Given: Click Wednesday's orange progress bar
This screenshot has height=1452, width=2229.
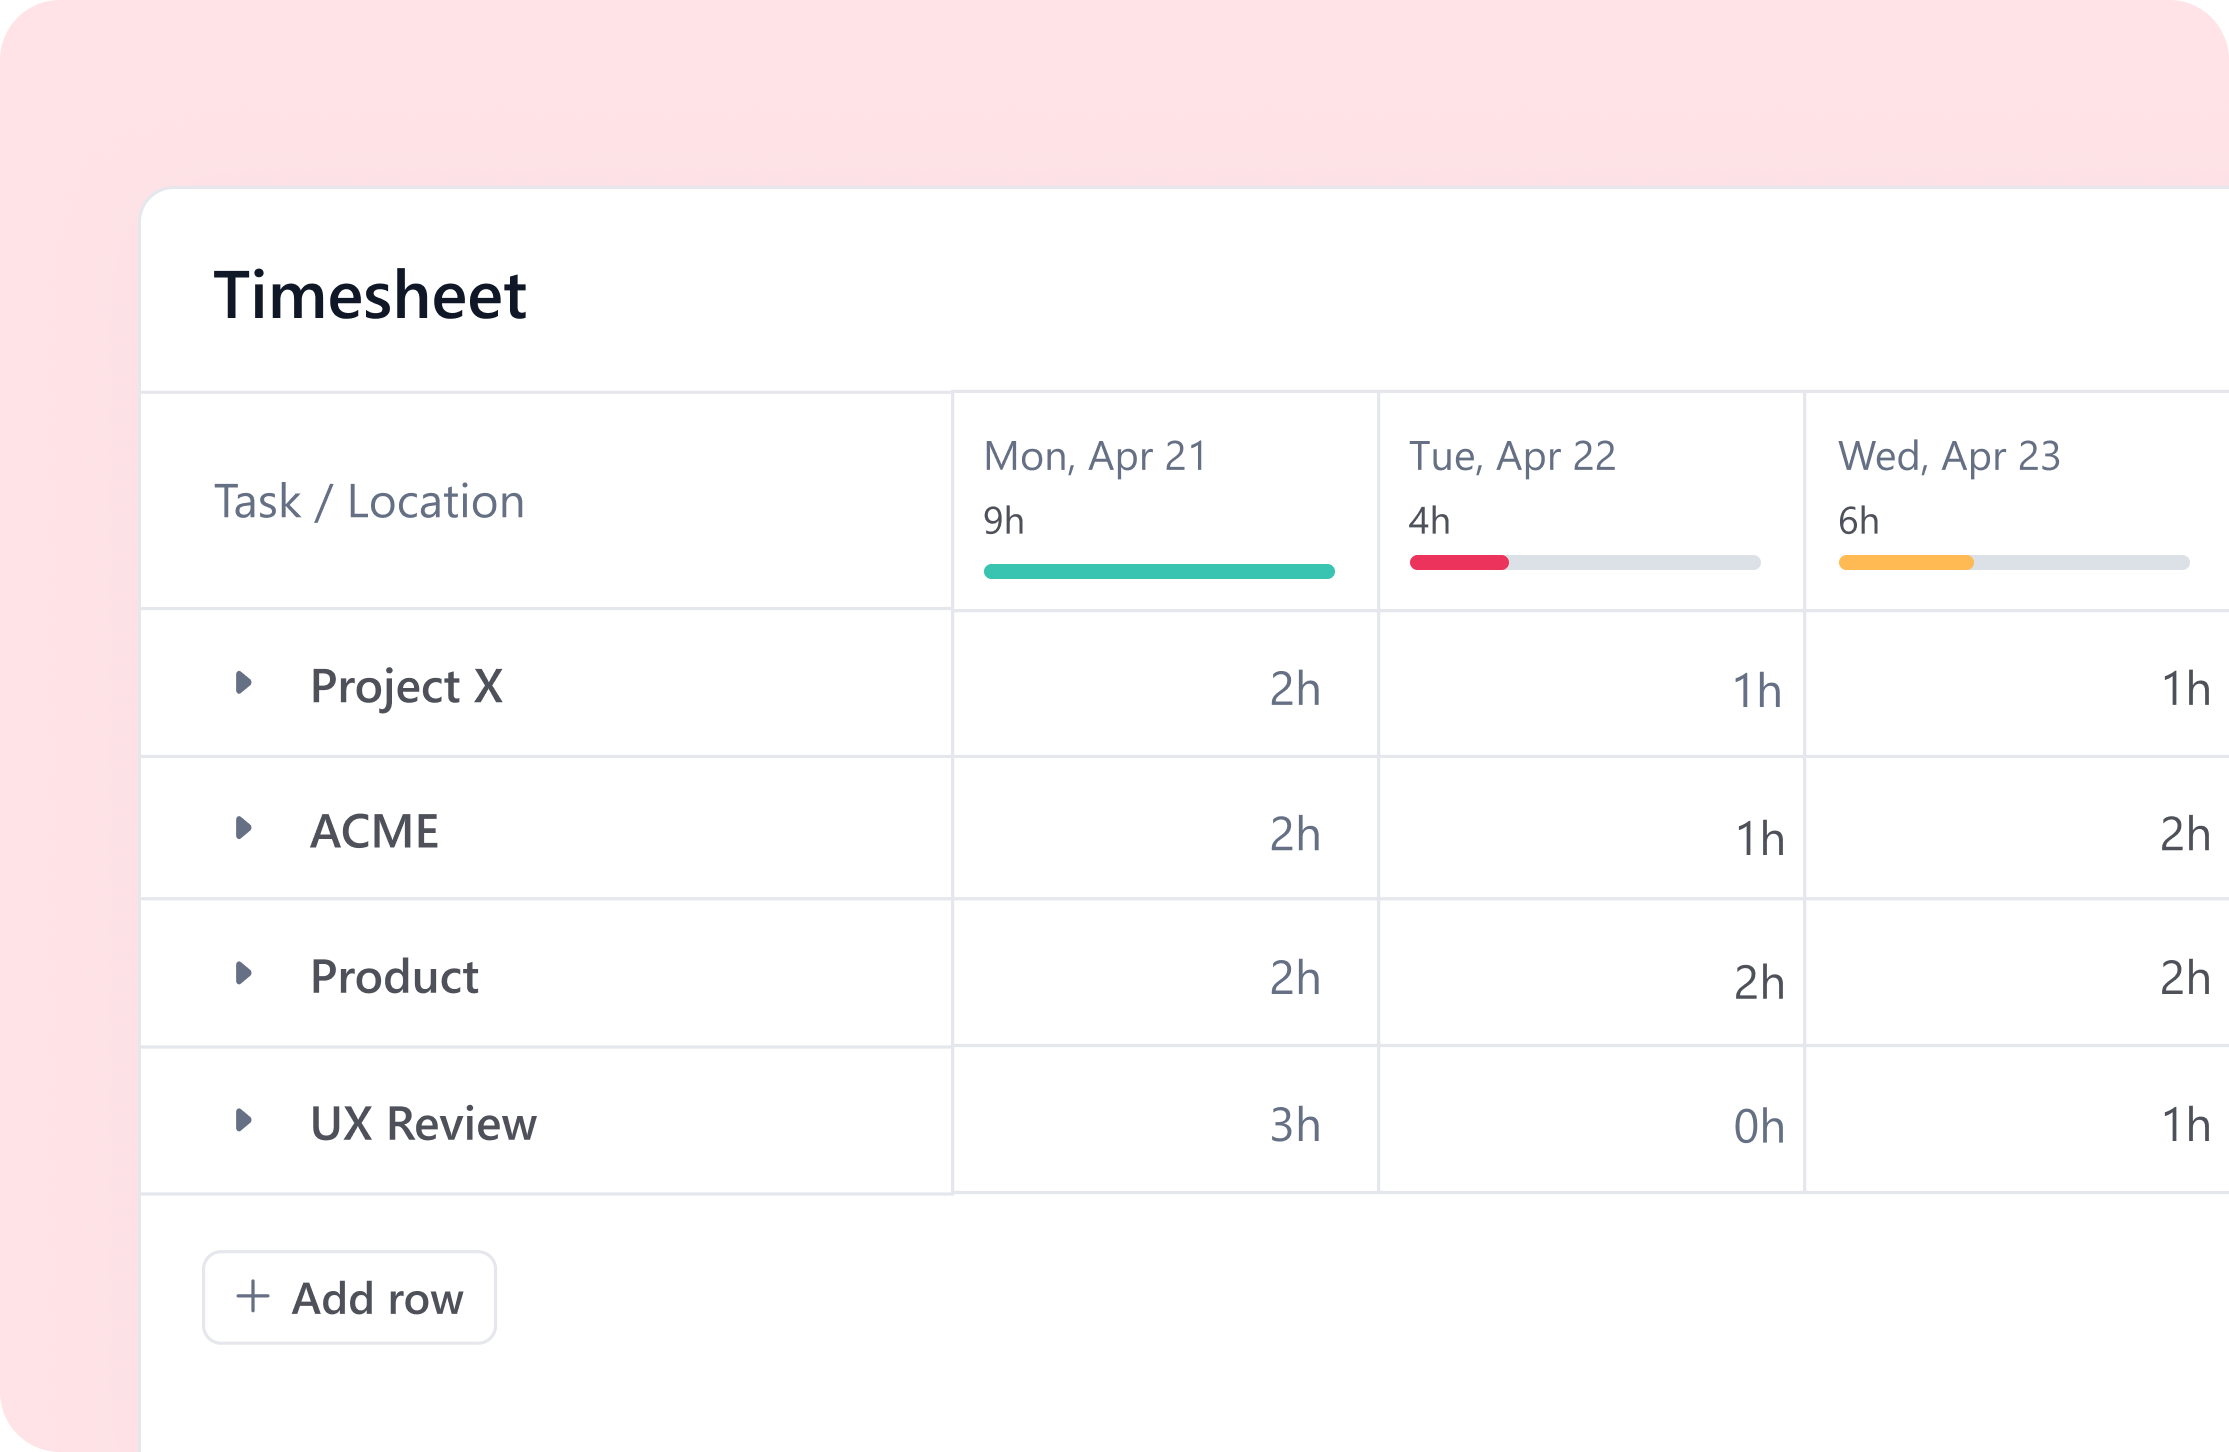Looking at the screenshot, I should click(1905, 563).
